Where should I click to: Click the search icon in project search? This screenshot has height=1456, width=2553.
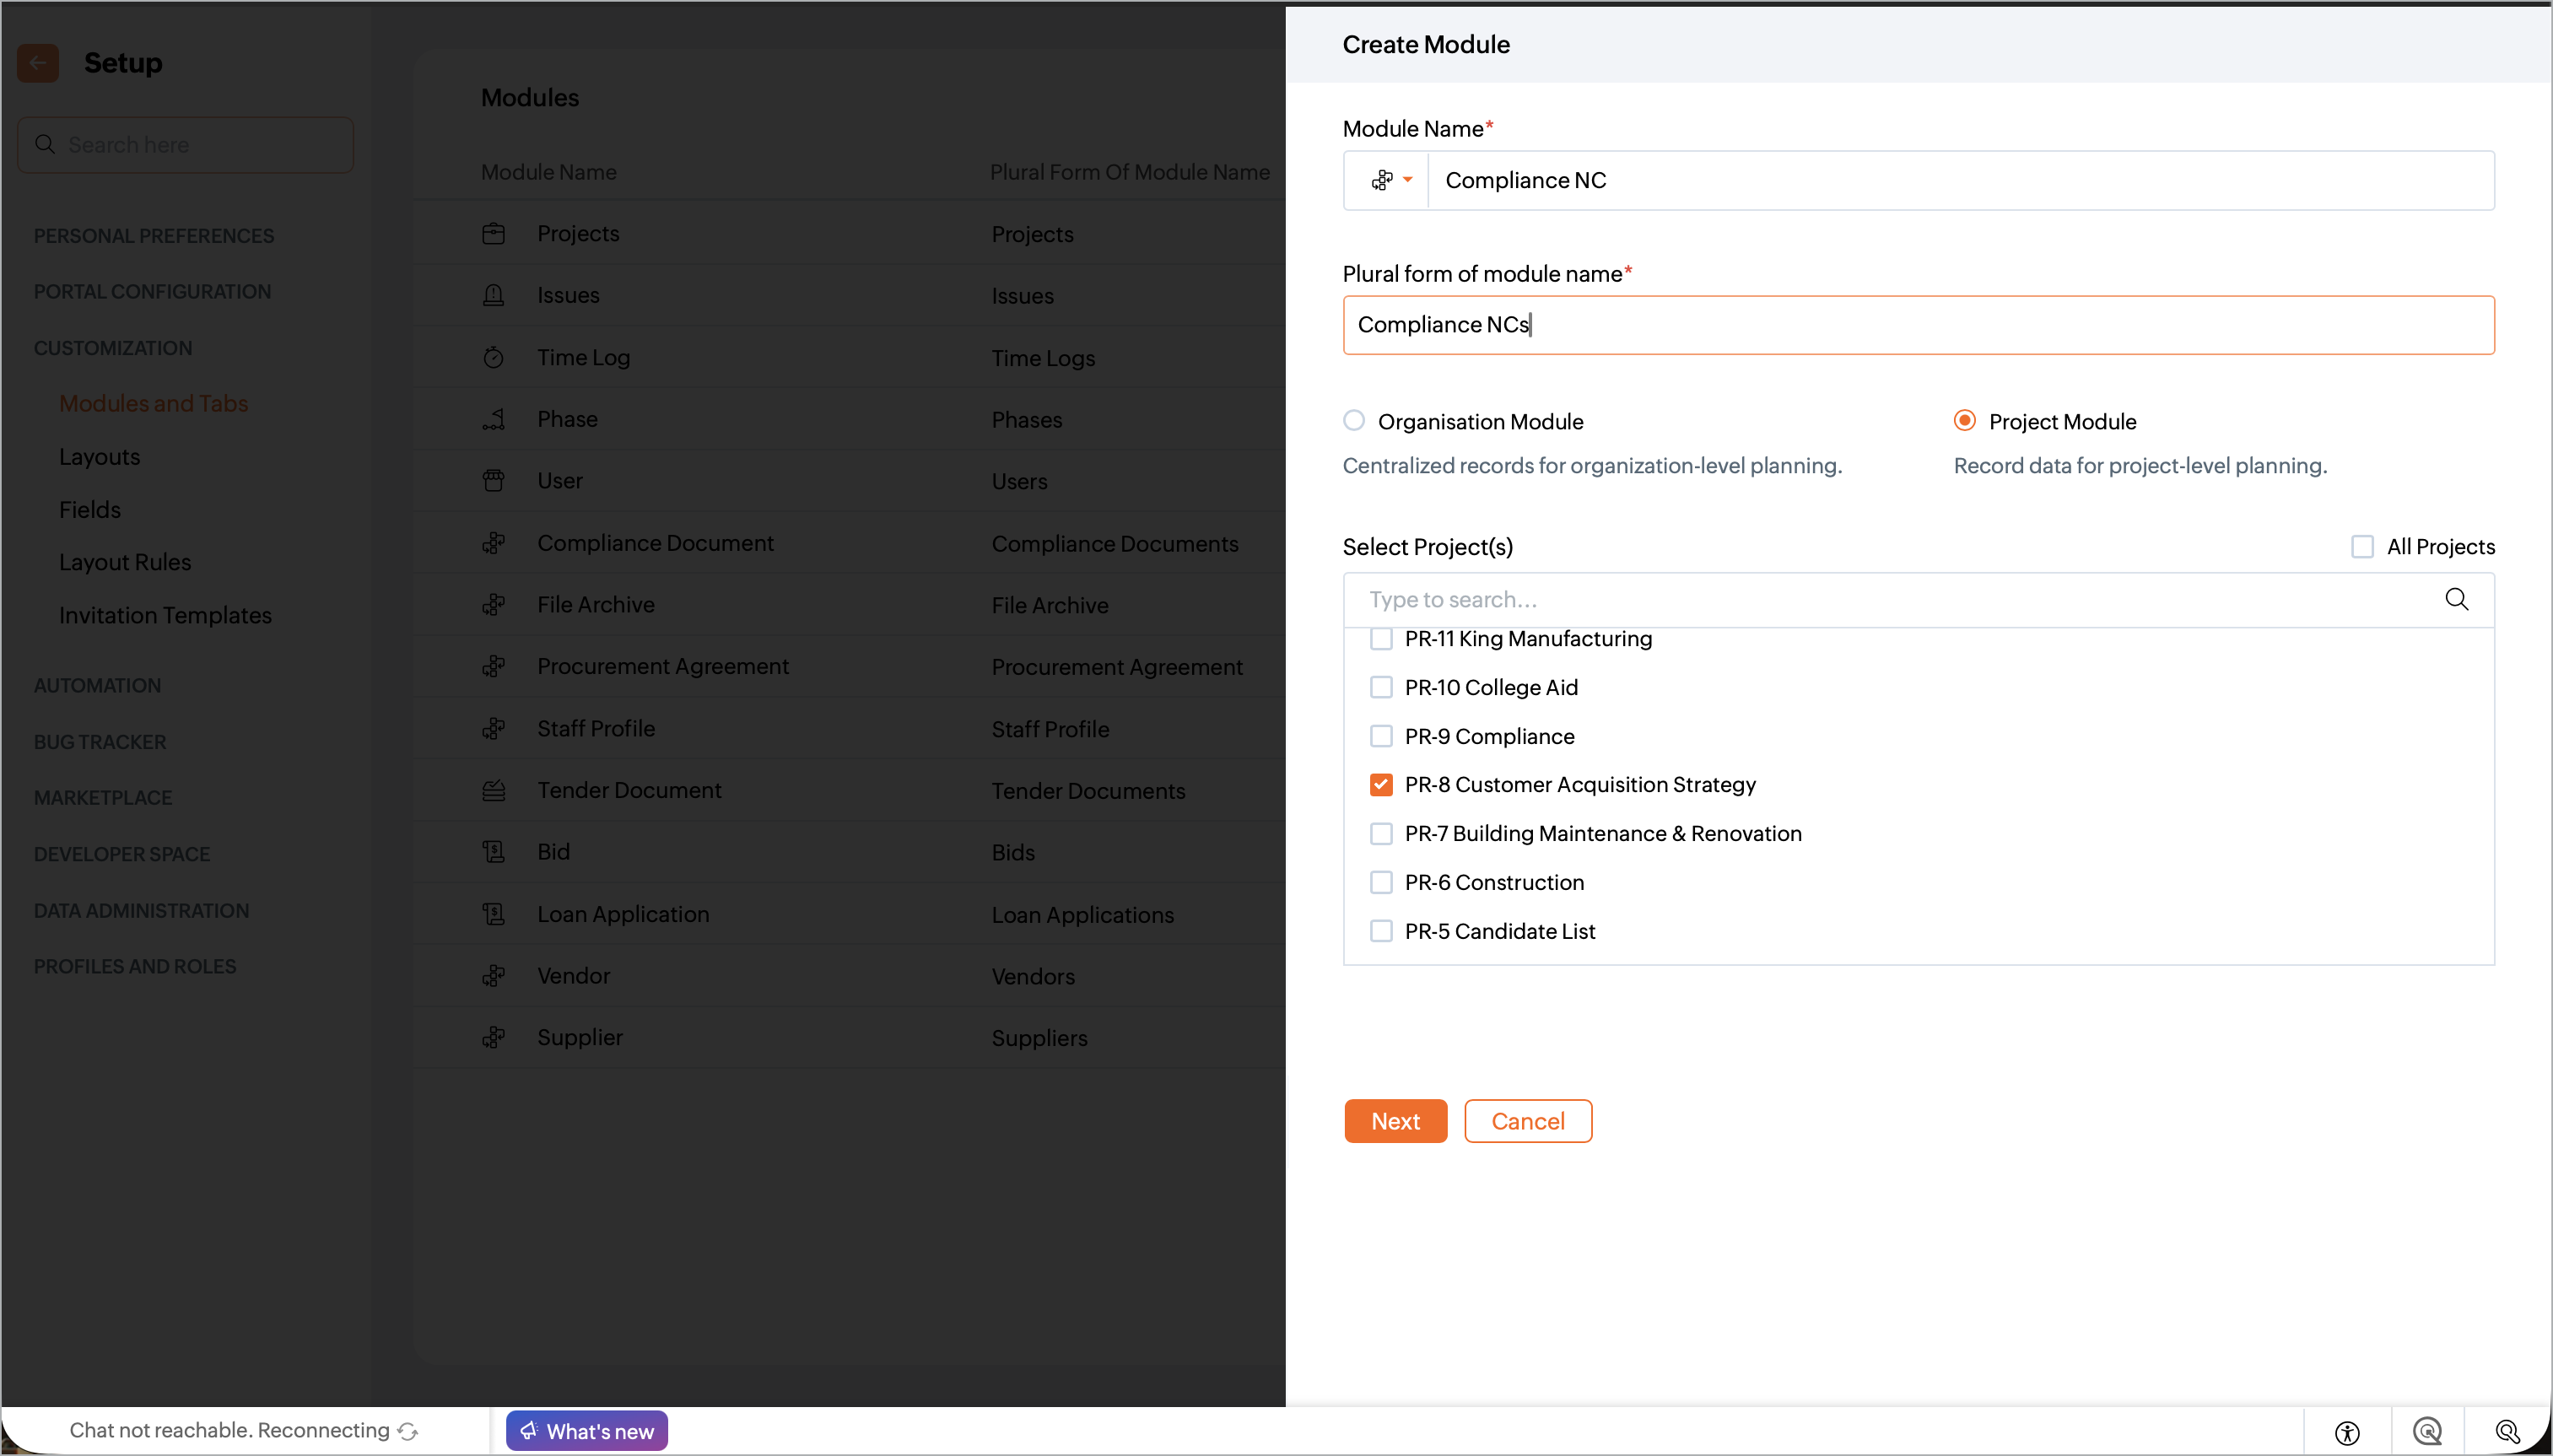pyautogui.click(x=2456, y=599)
